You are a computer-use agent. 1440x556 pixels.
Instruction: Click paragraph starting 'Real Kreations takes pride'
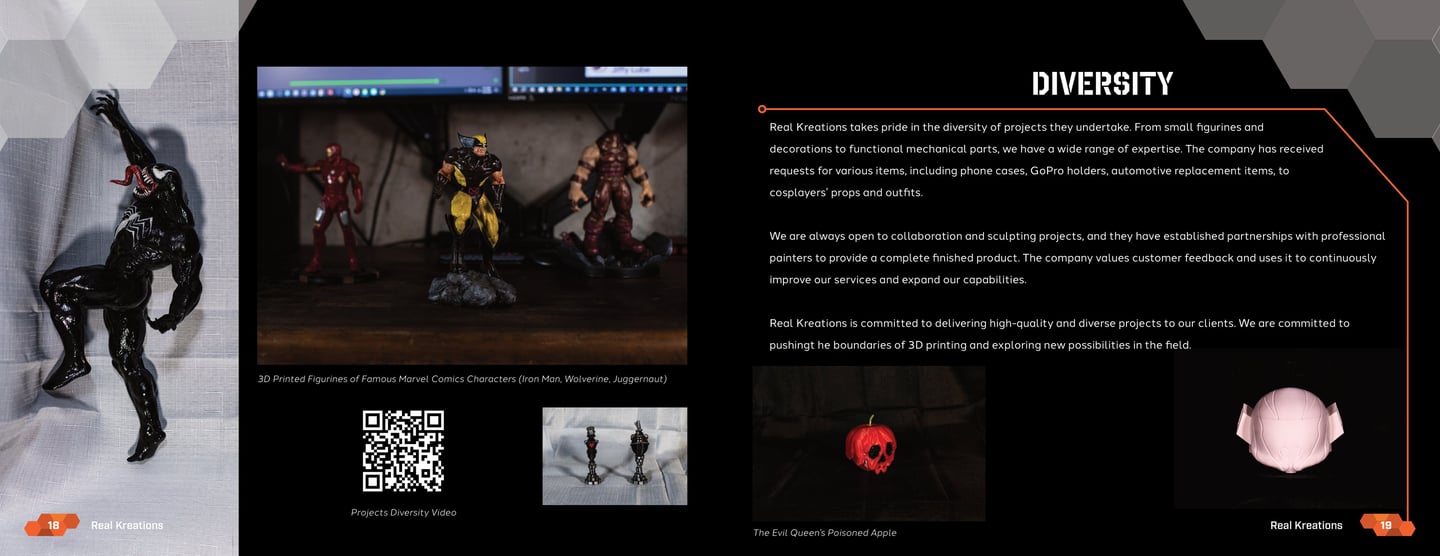[1046, 160]
